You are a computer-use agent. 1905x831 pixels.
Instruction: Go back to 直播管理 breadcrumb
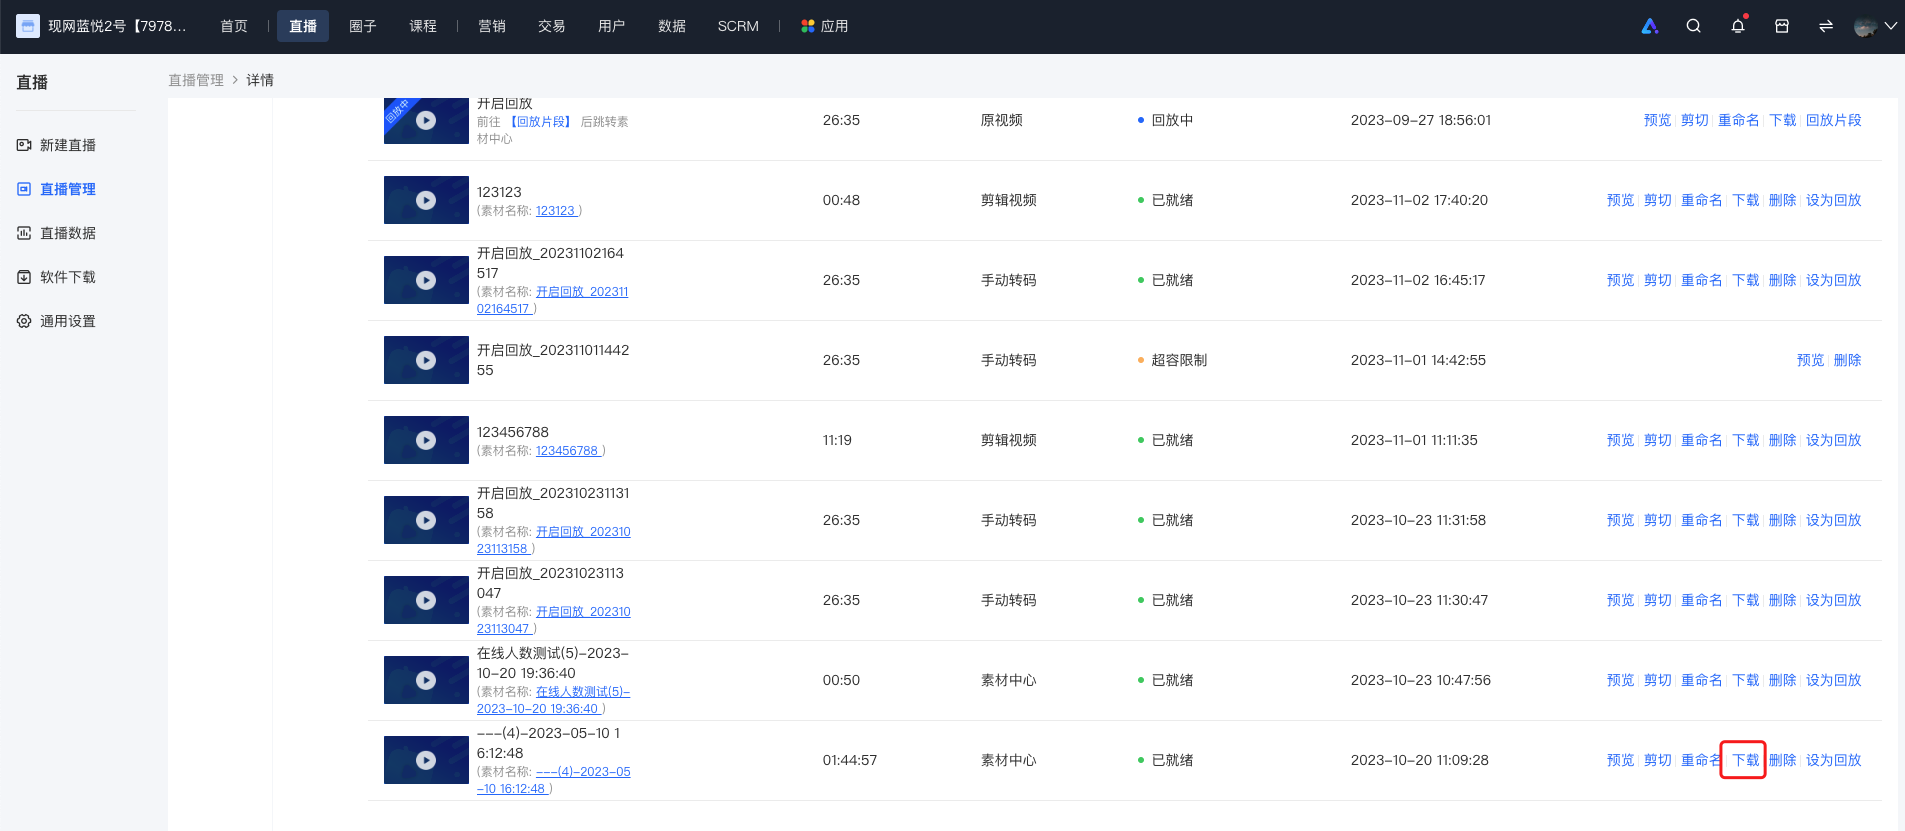click(196, 80)
